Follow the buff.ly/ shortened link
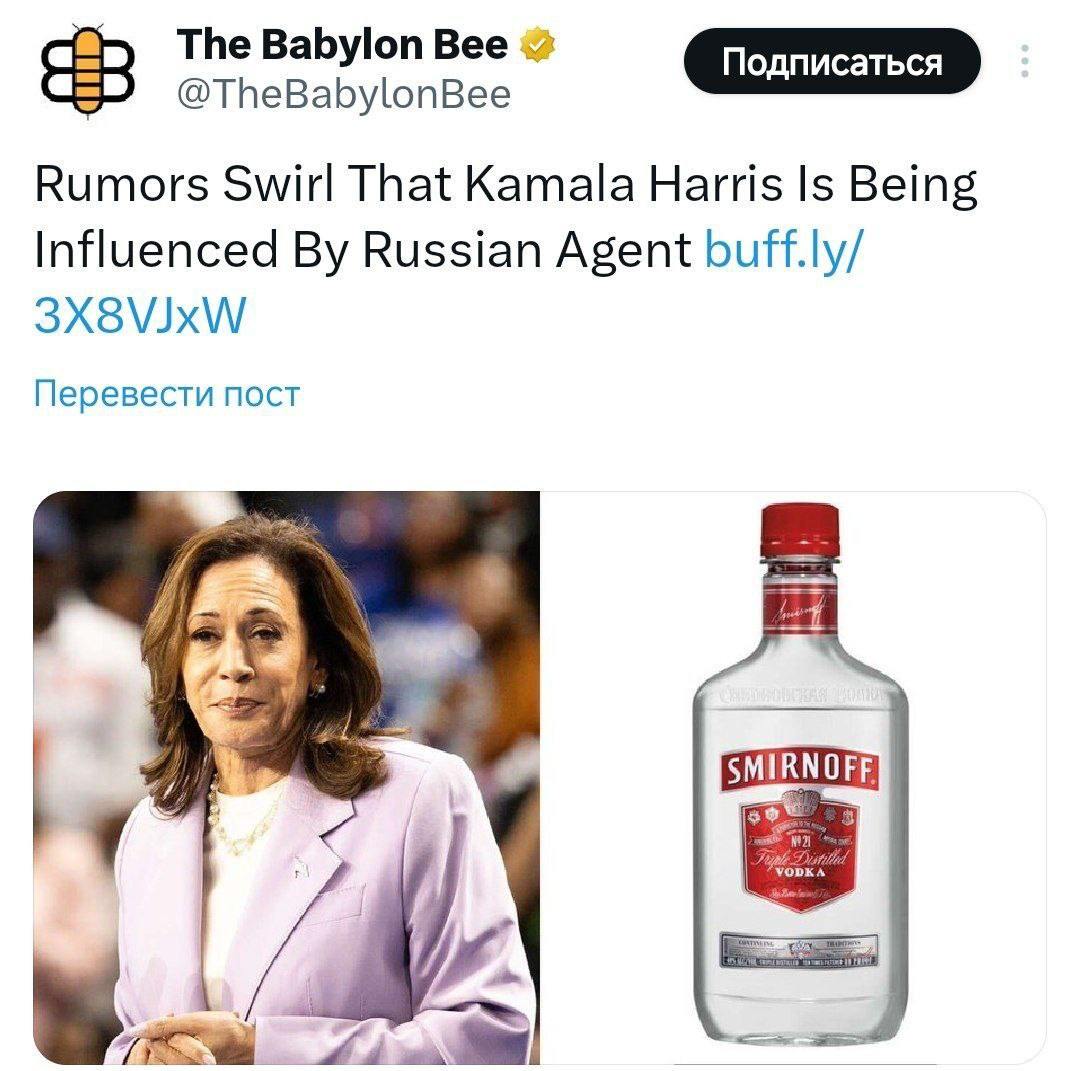 point(782,249)
